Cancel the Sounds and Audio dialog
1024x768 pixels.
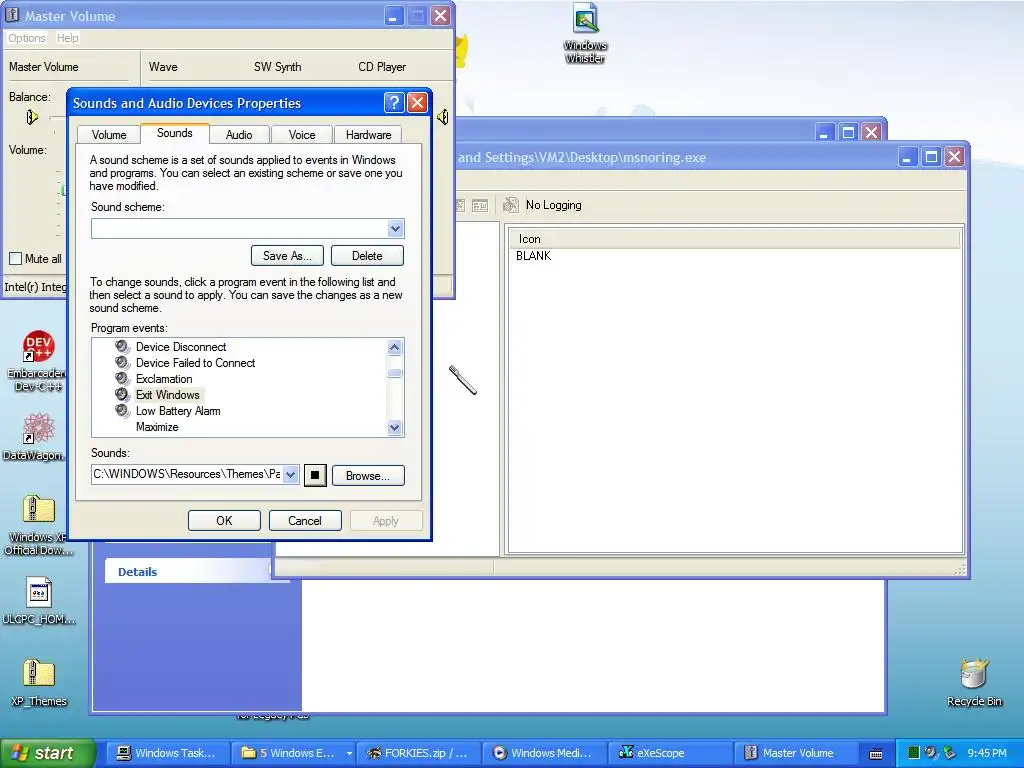304,520
